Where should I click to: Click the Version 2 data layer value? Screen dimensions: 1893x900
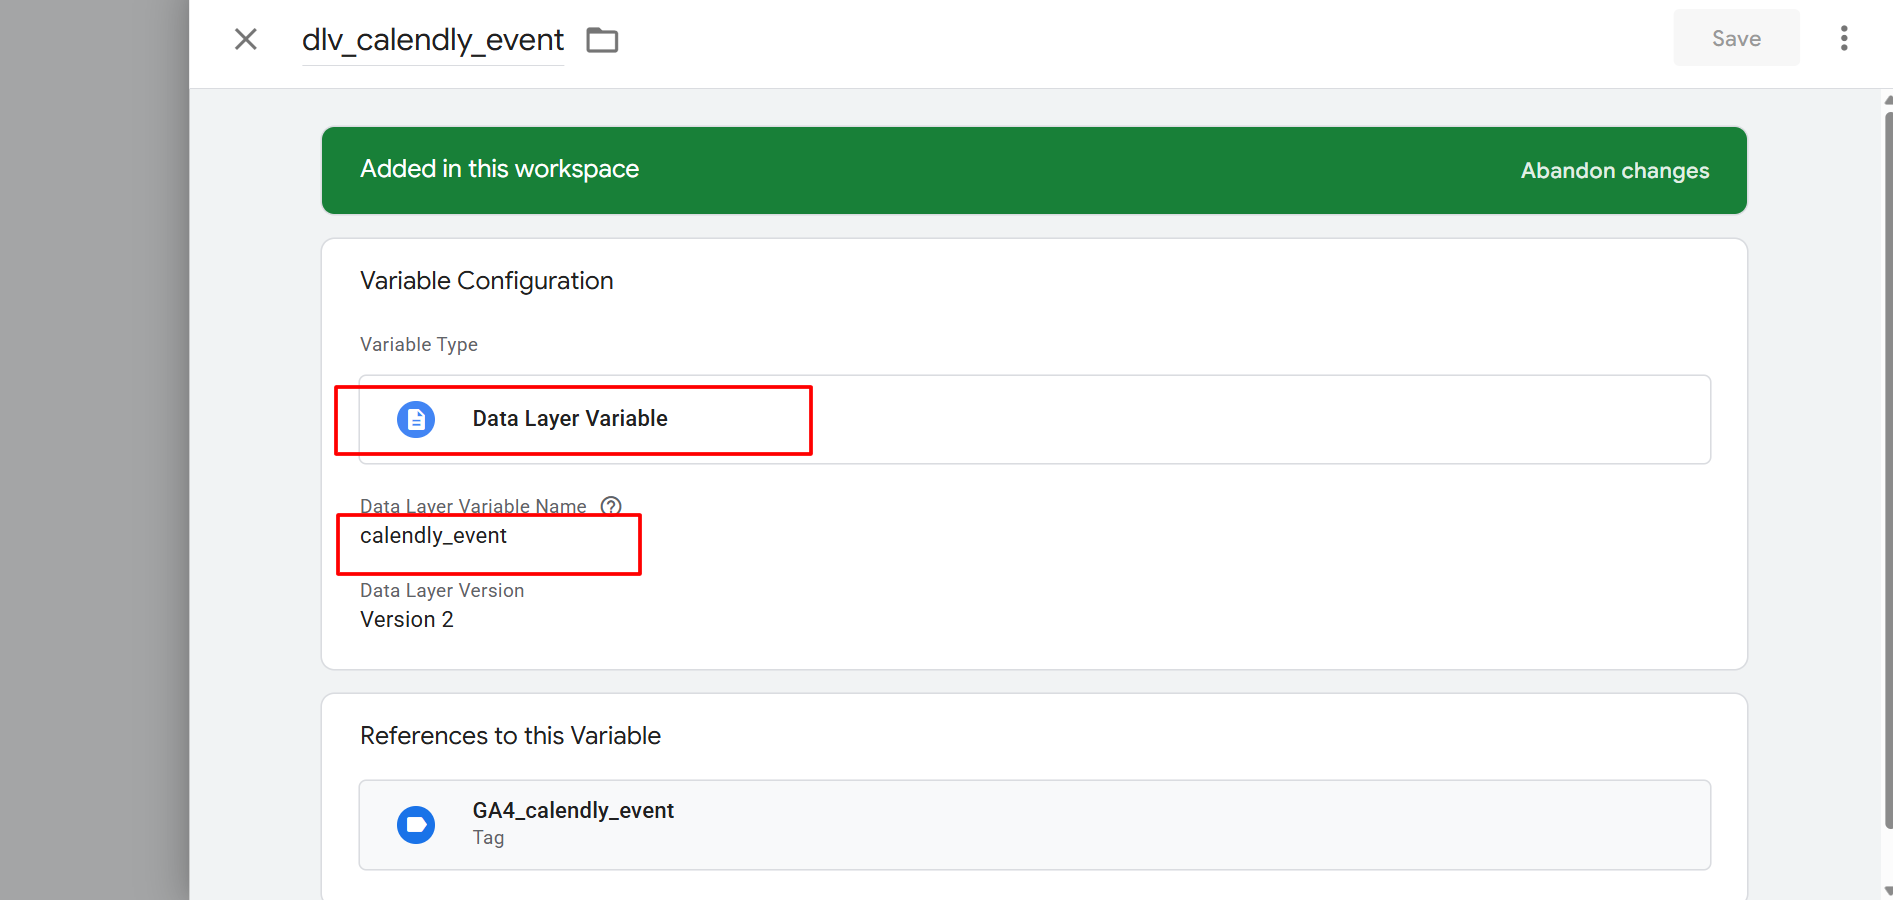[406, 620]
